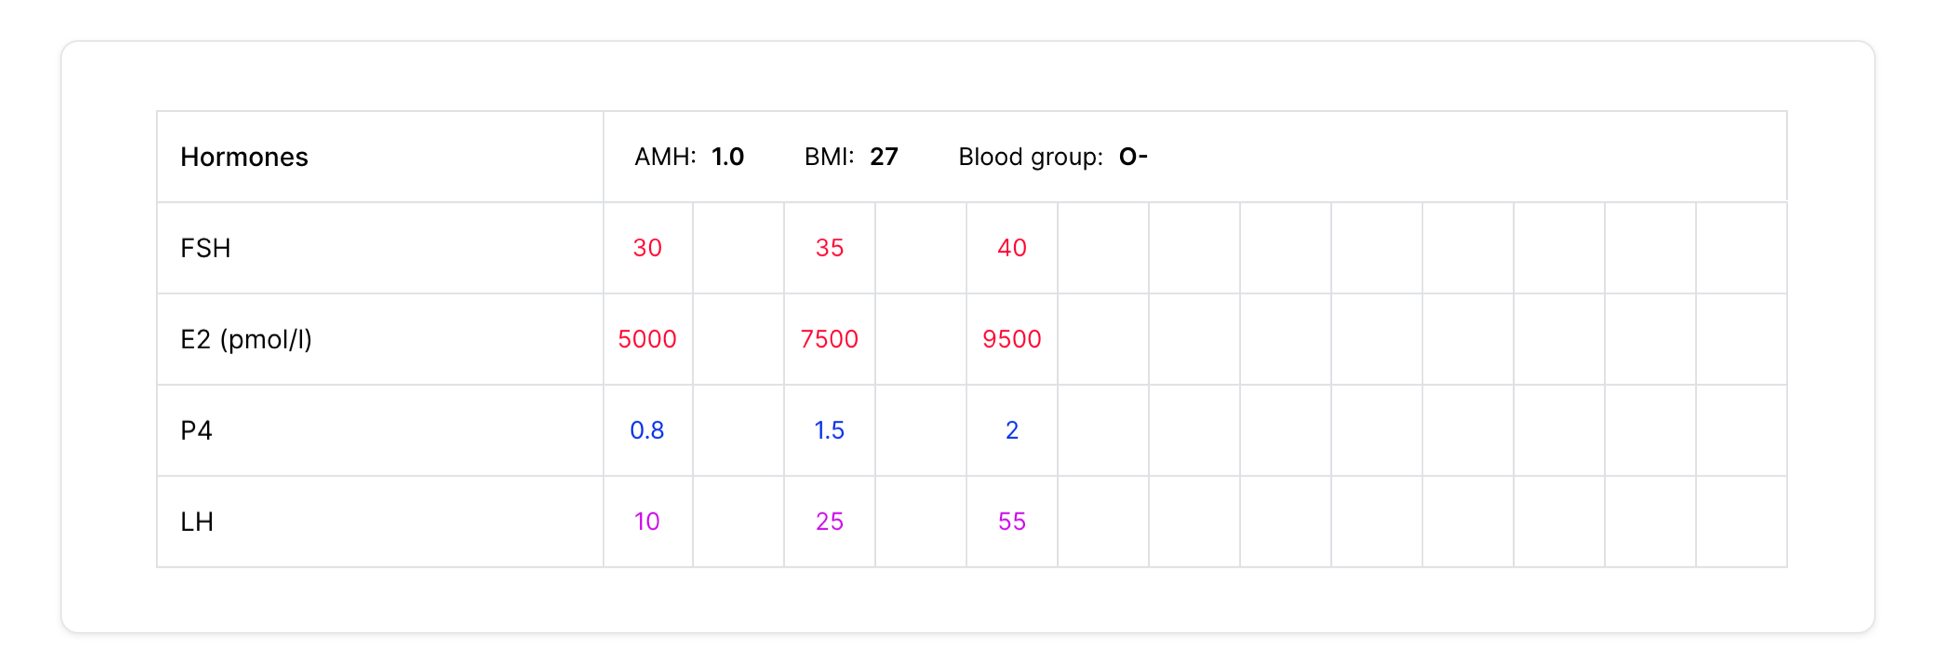This screenshot has width=1948, height=670.
Task: Click the Hormones header label
Action: [244, 157]
